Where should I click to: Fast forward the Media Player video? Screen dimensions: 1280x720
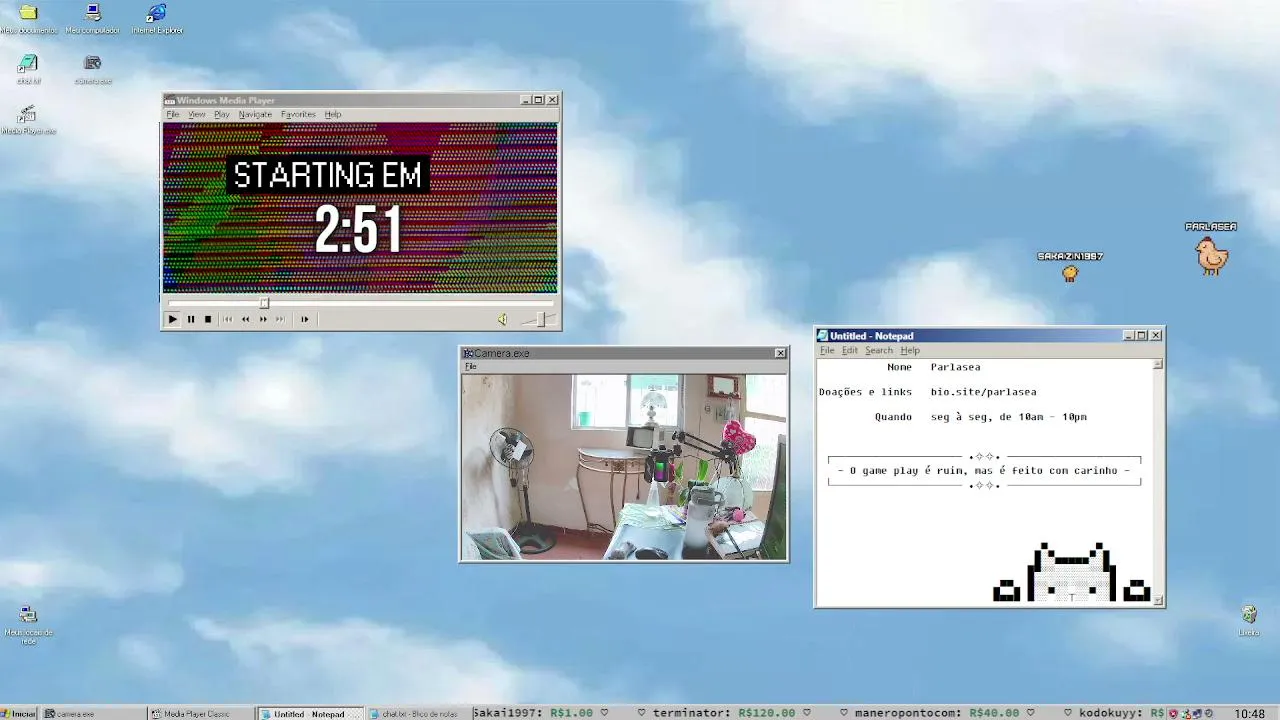263,319
